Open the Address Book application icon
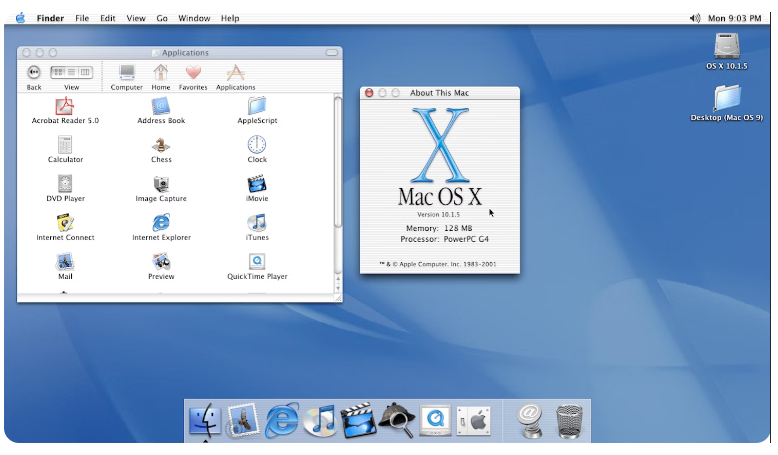Image resolution: width=778 pixels, height=455 pixels. click(161, 106)
